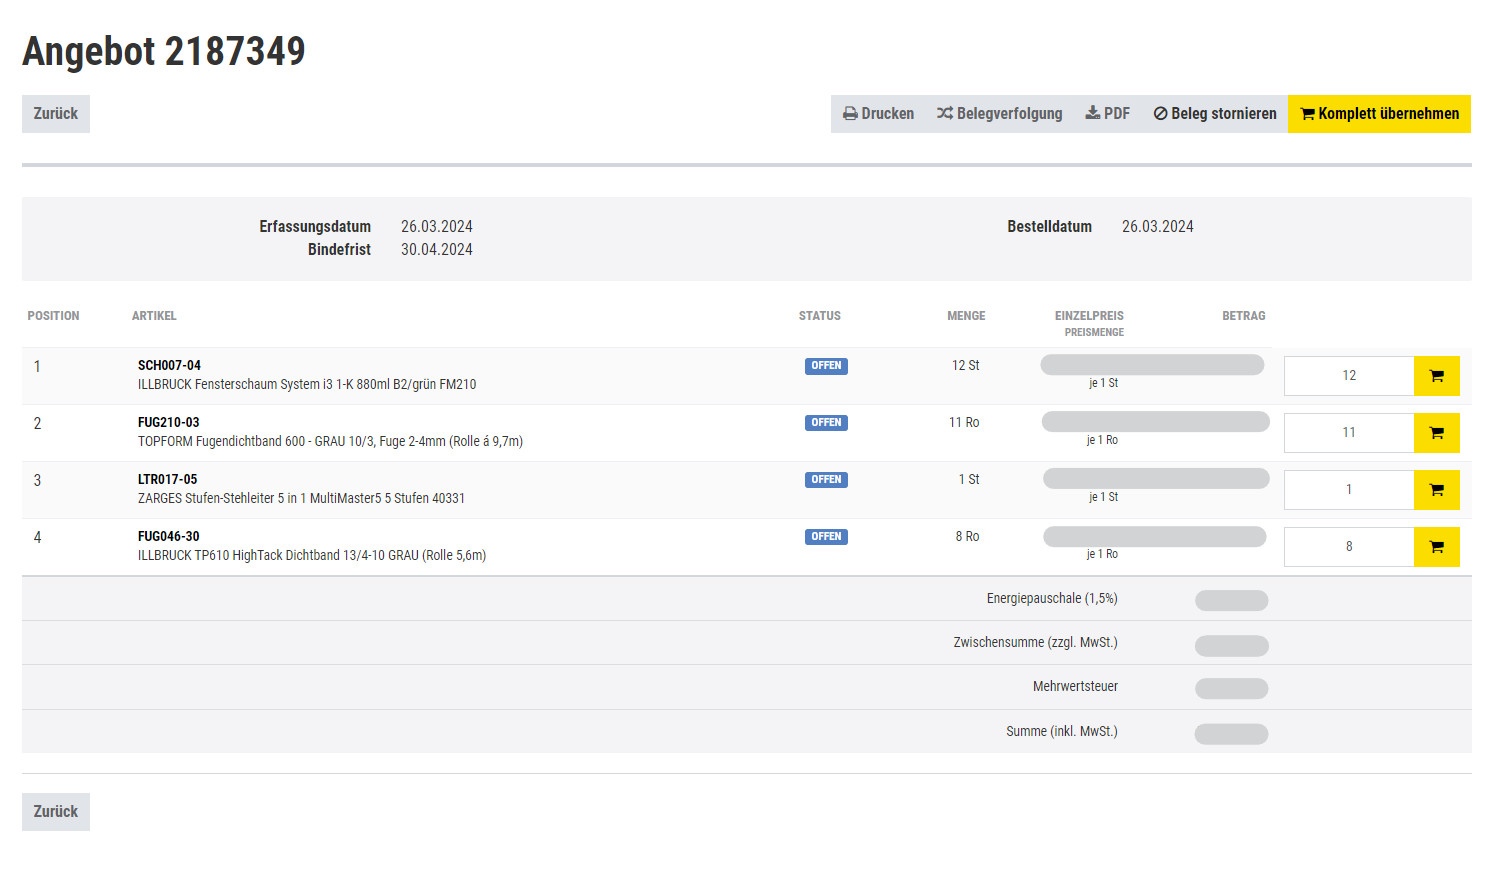Click cart icon for FUG046-30 row

1436,547
